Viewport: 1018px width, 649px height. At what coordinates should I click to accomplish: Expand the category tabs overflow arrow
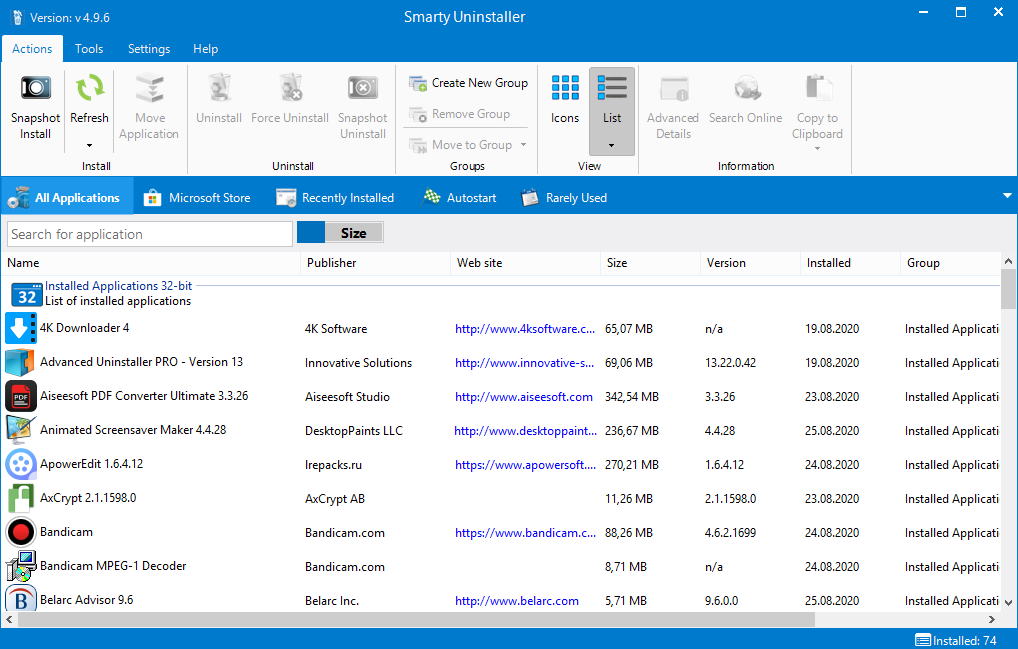1007,195
